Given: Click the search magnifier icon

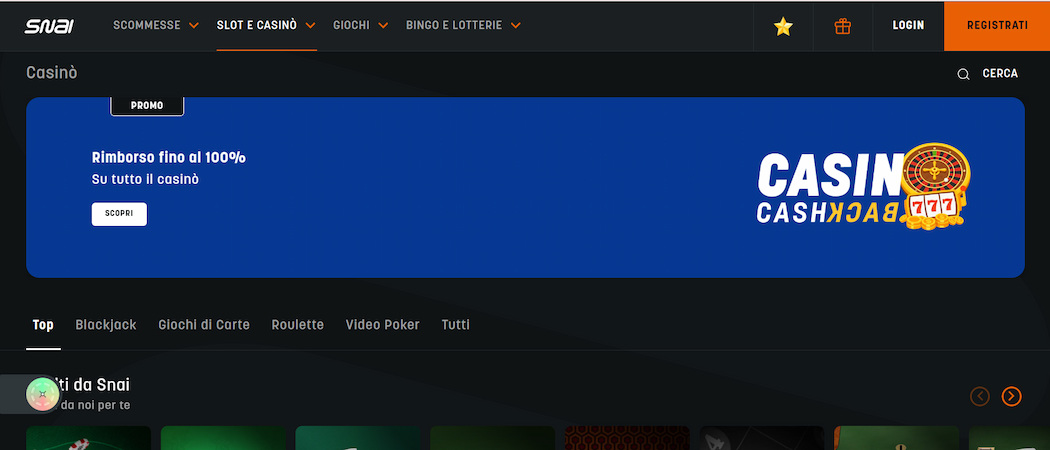Looking at the screenshot, I should (x=963, y=74).
